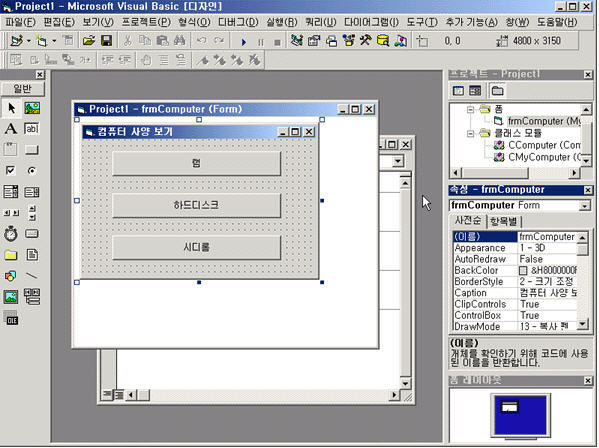Open the 보기(V) menu

tap(98, 22)
